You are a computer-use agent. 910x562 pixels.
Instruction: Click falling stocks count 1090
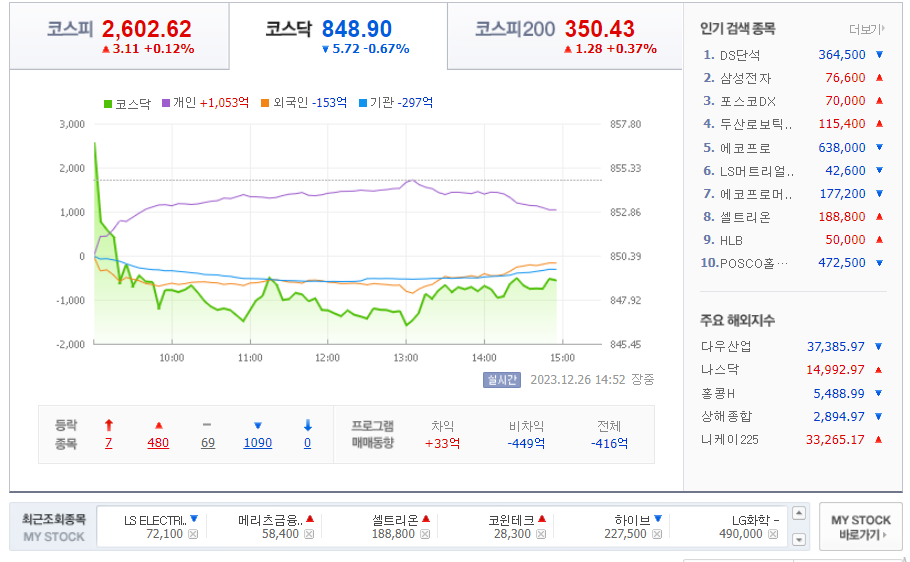pyautogui.click(x=258, y=443)
